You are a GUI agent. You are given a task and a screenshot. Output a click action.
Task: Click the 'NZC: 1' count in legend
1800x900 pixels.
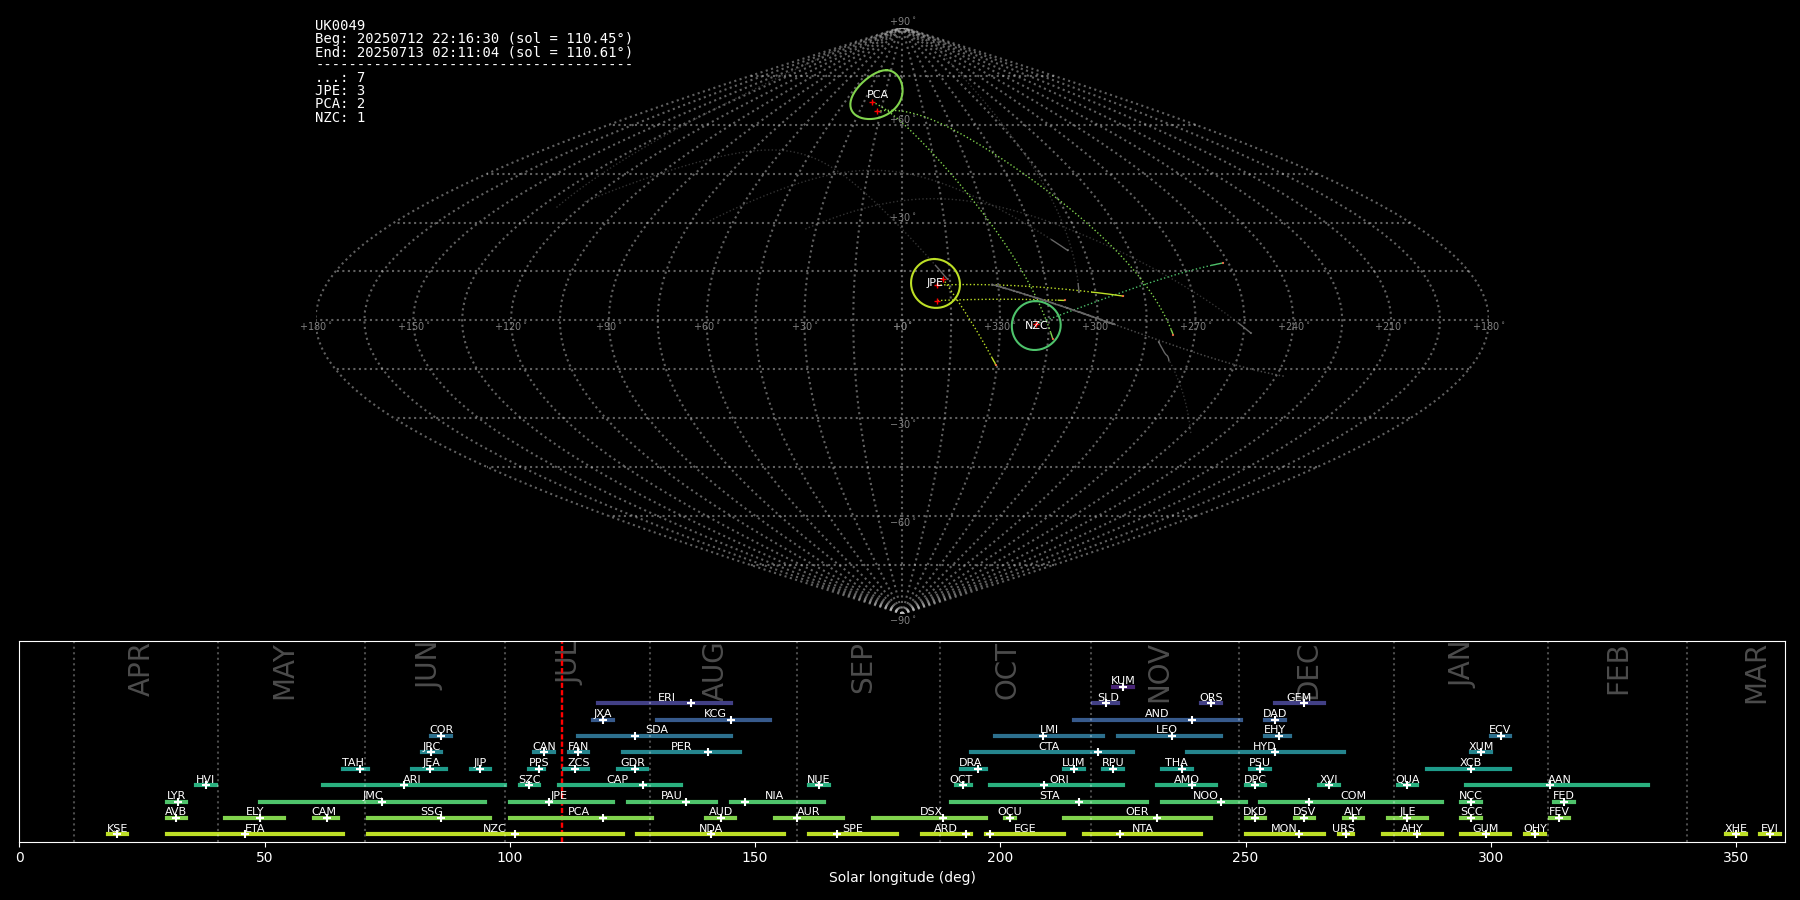340,117
